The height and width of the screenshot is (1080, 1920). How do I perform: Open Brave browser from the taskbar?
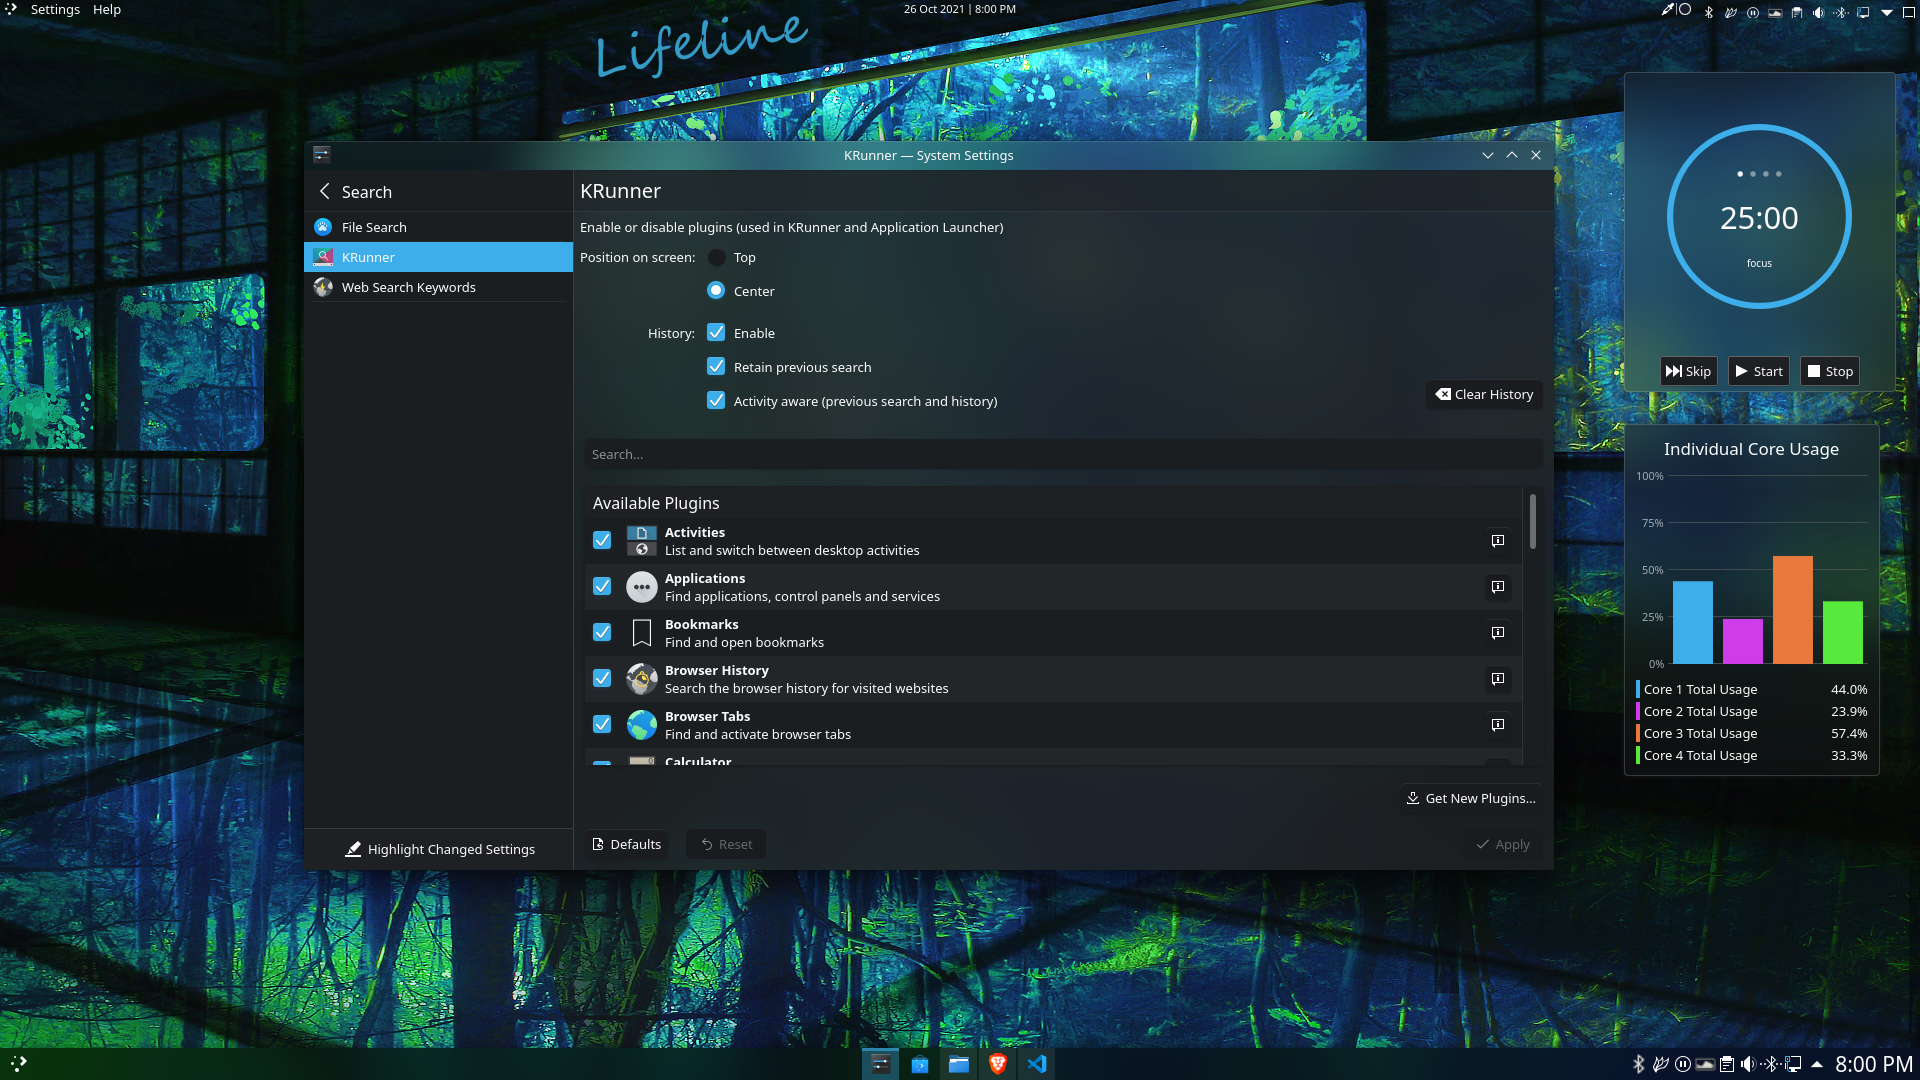coord(997,1064)
